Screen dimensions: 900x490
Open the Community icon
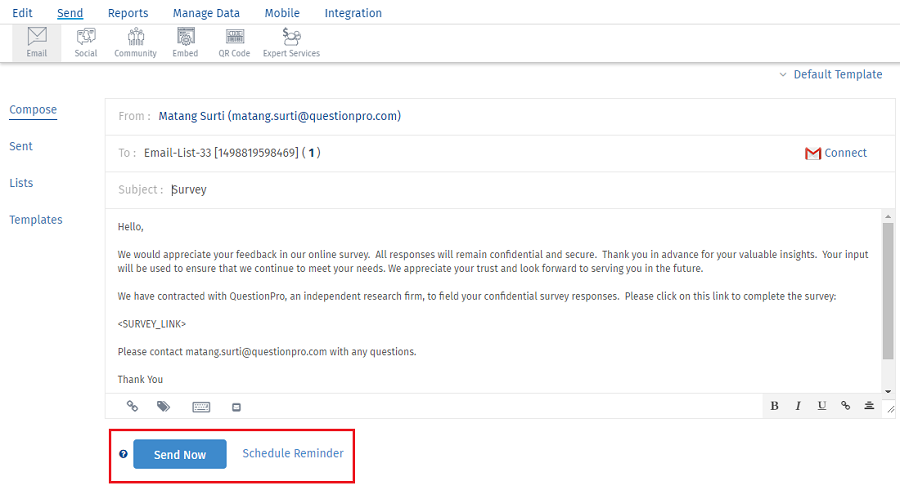point(135,42)
